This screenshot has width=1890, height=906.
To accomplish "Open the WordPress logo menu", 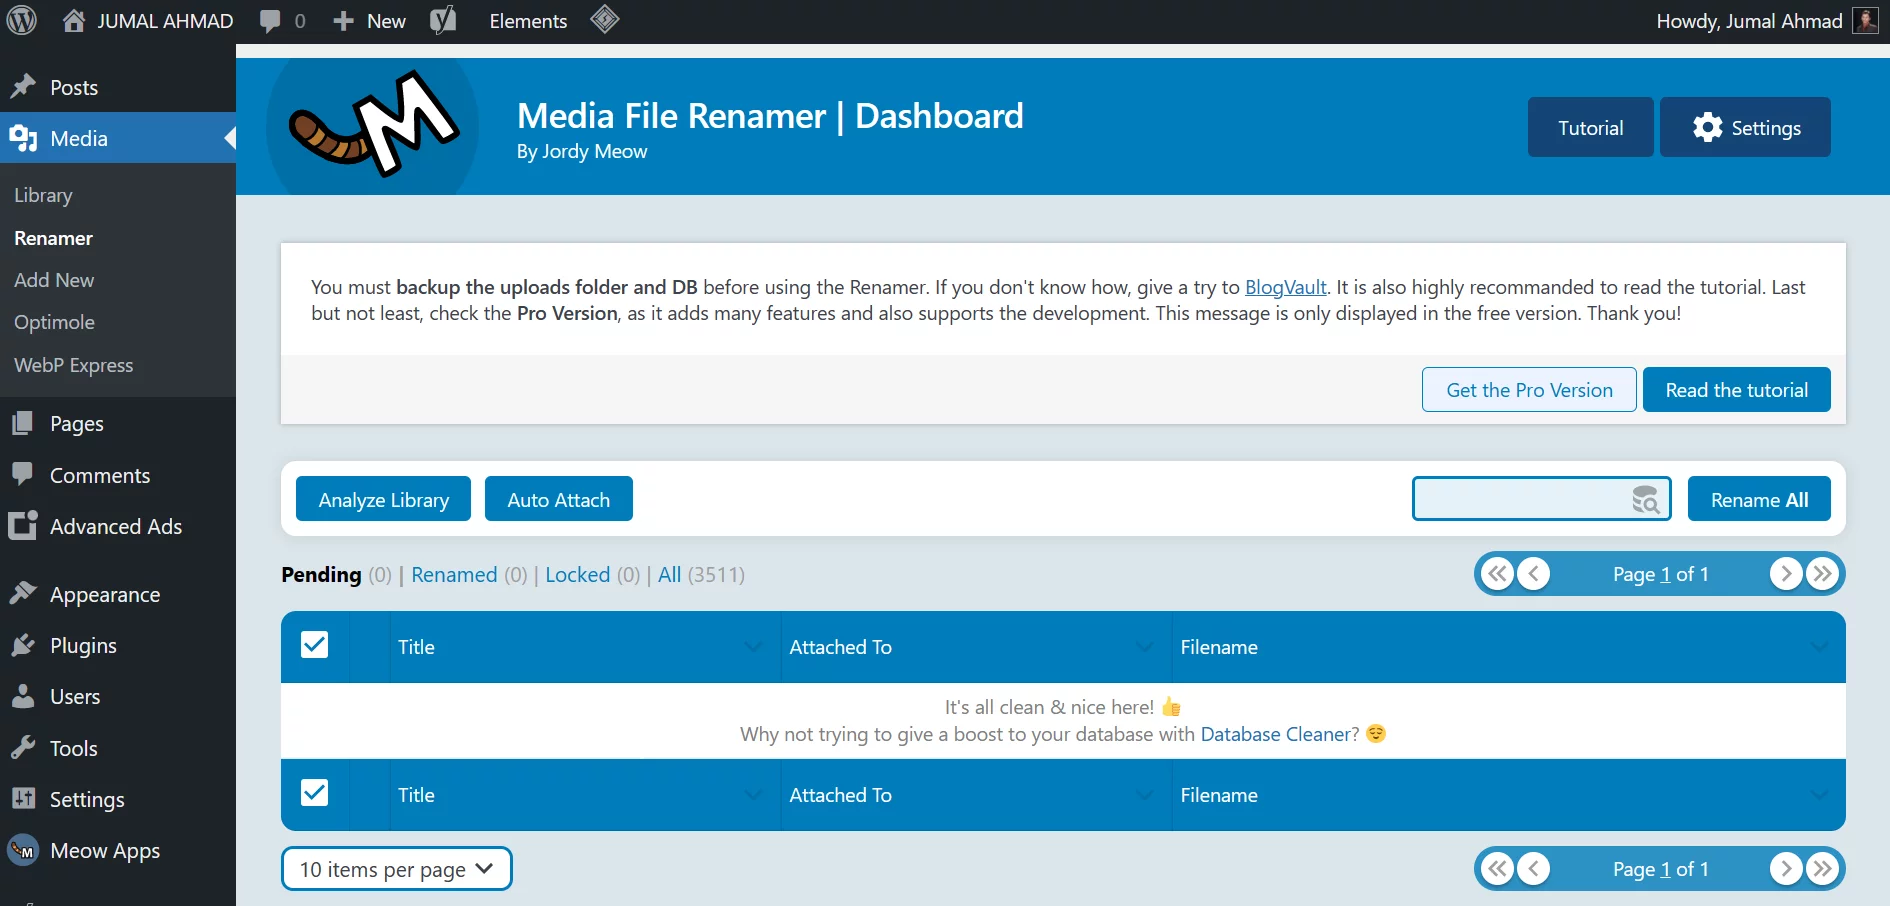I will (22, 21).
